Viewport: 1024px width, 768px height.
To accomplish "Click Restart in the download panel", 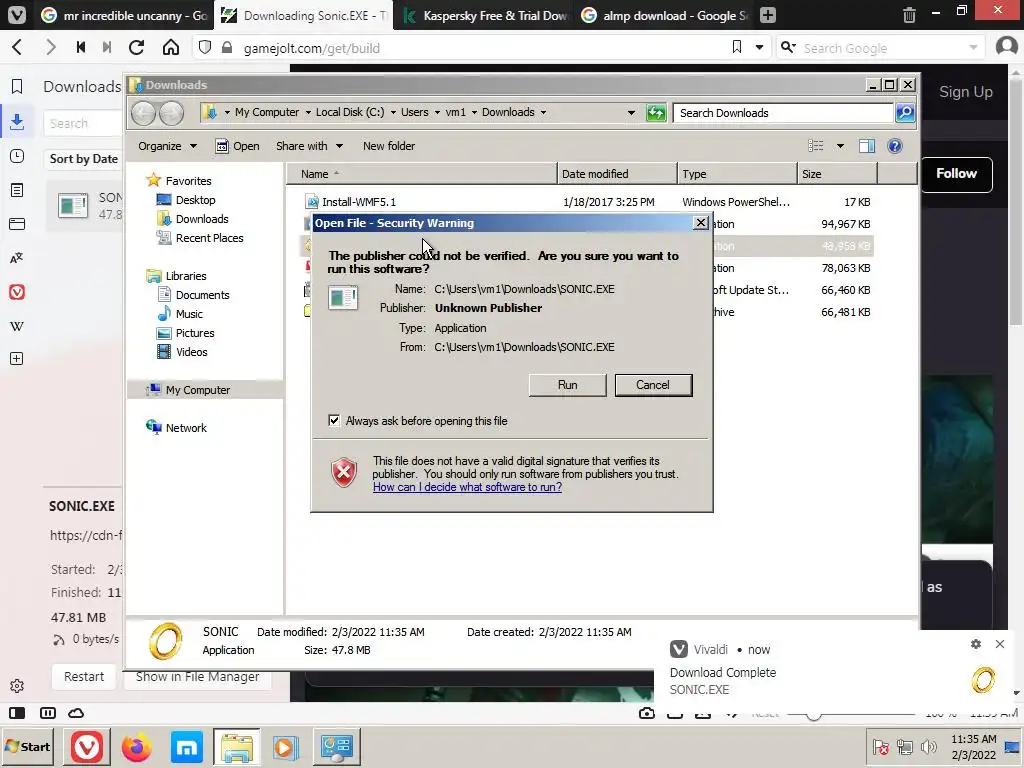I will point(84,677).
